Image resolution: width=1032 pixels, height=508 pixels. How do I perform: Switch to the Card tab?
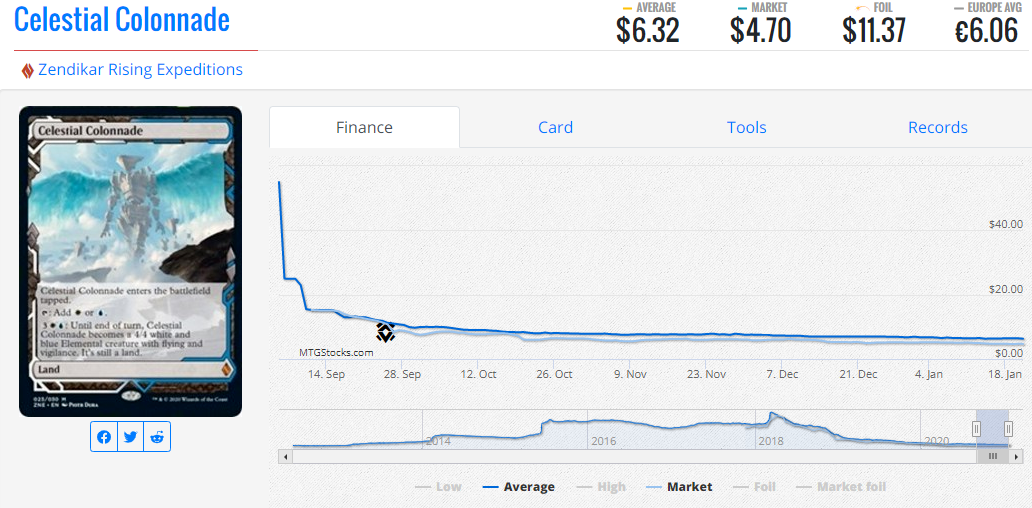pos(555,127)
